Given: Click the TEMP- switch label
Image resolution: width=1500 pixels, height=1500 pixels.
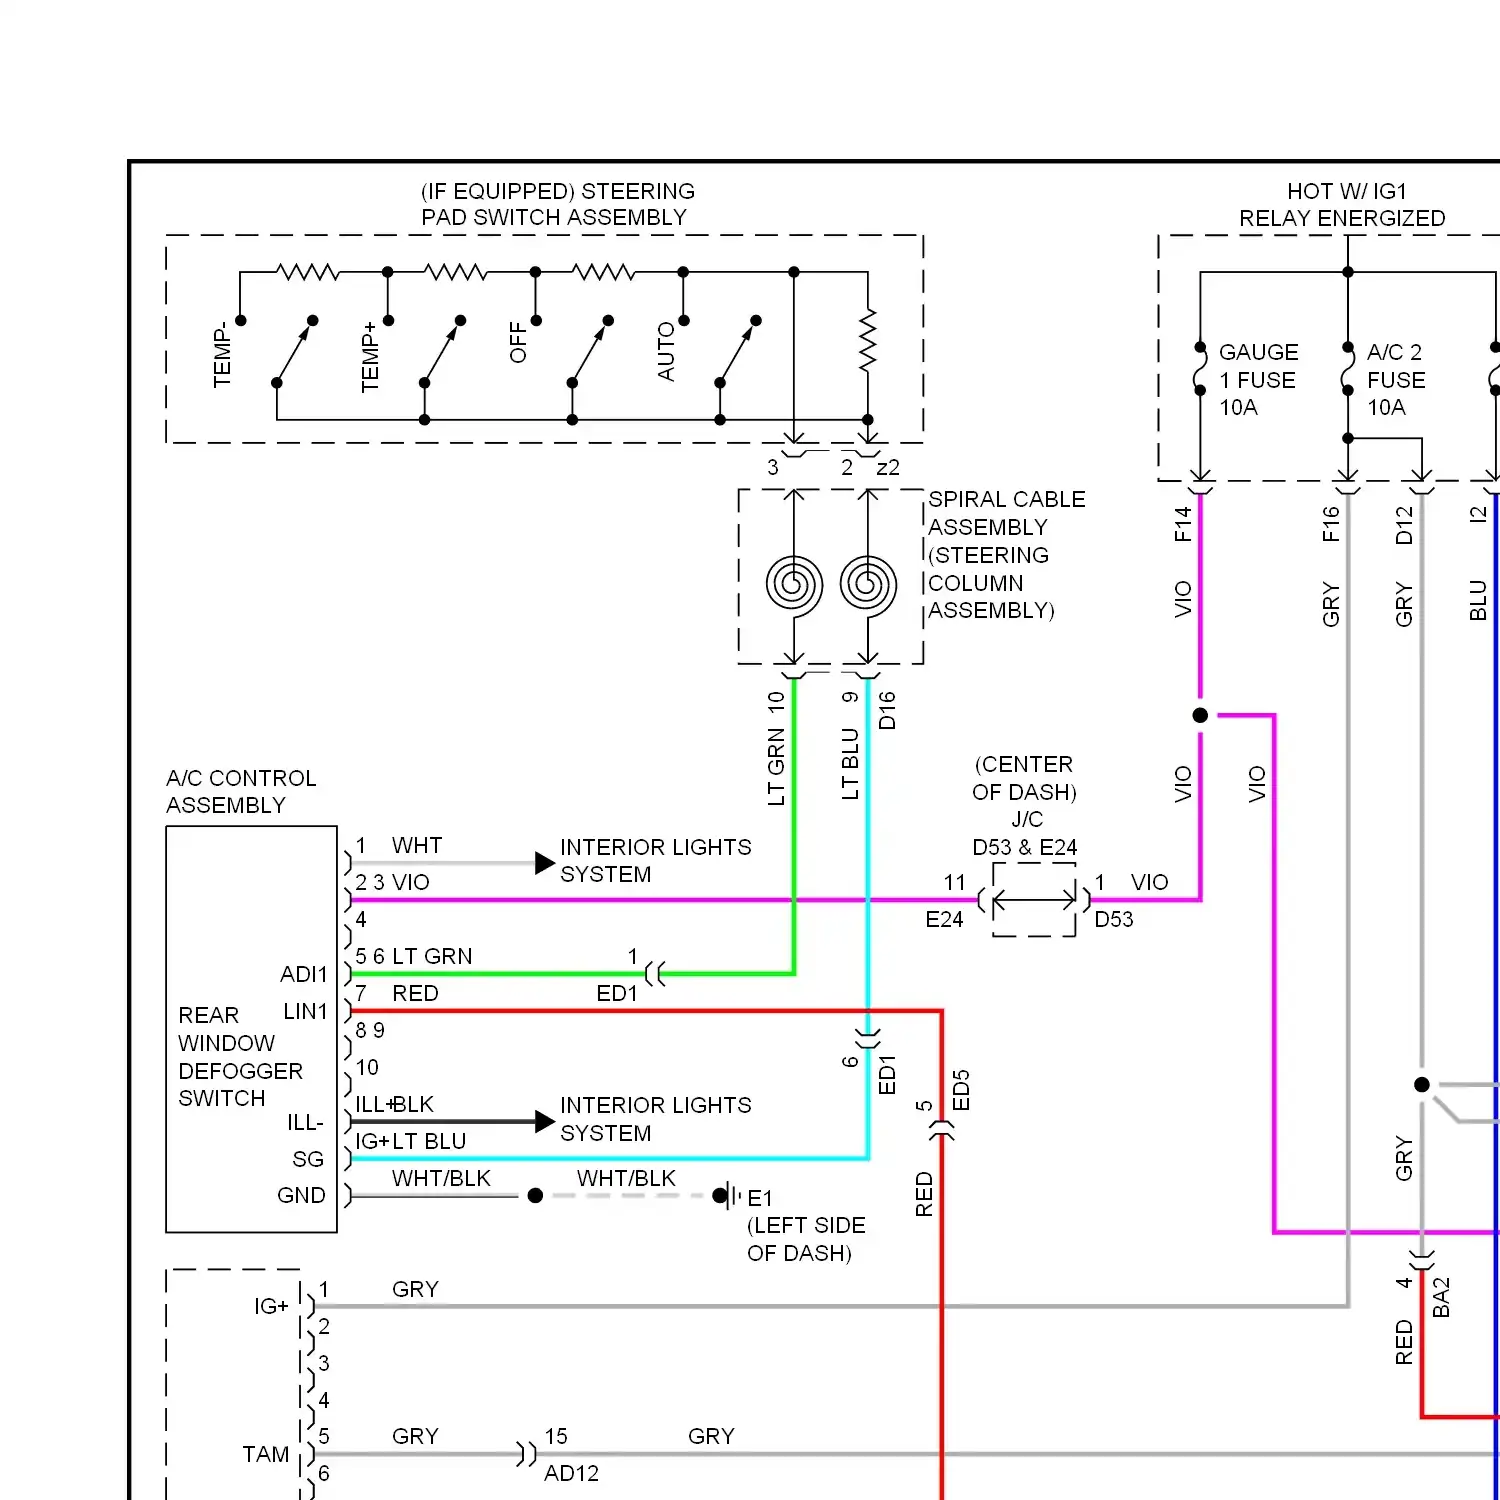Looking at the screenshot, I should [222, 354].
